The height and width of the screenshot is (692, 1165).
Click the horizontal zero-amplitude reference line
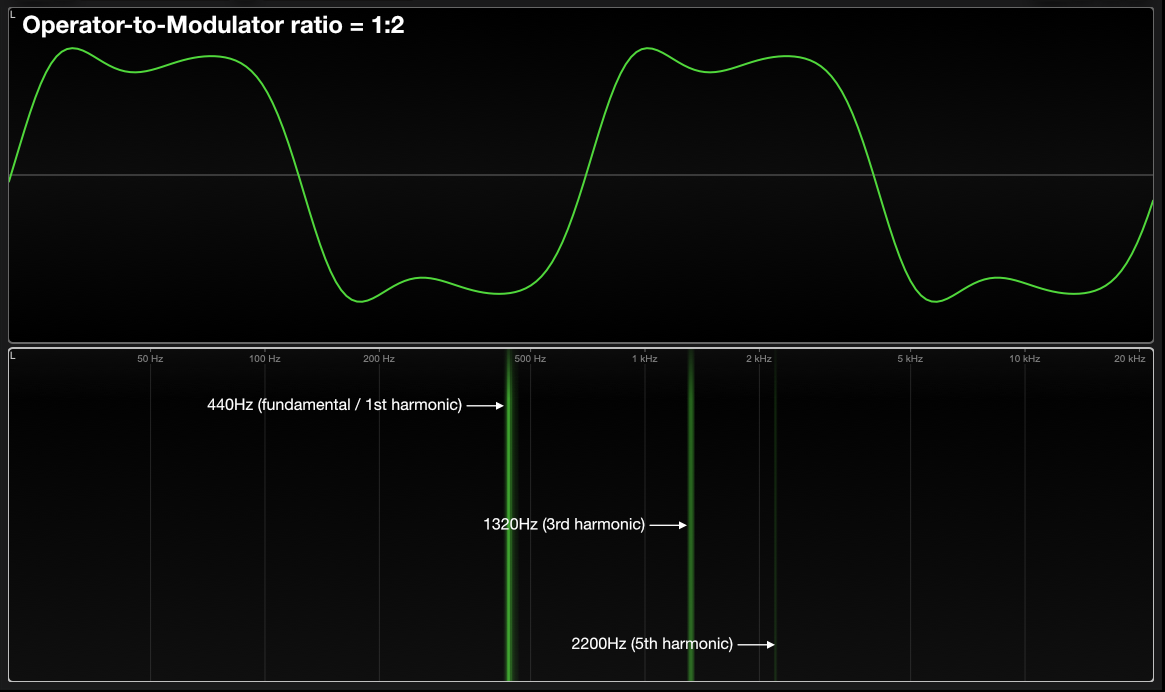coord(580,174)
